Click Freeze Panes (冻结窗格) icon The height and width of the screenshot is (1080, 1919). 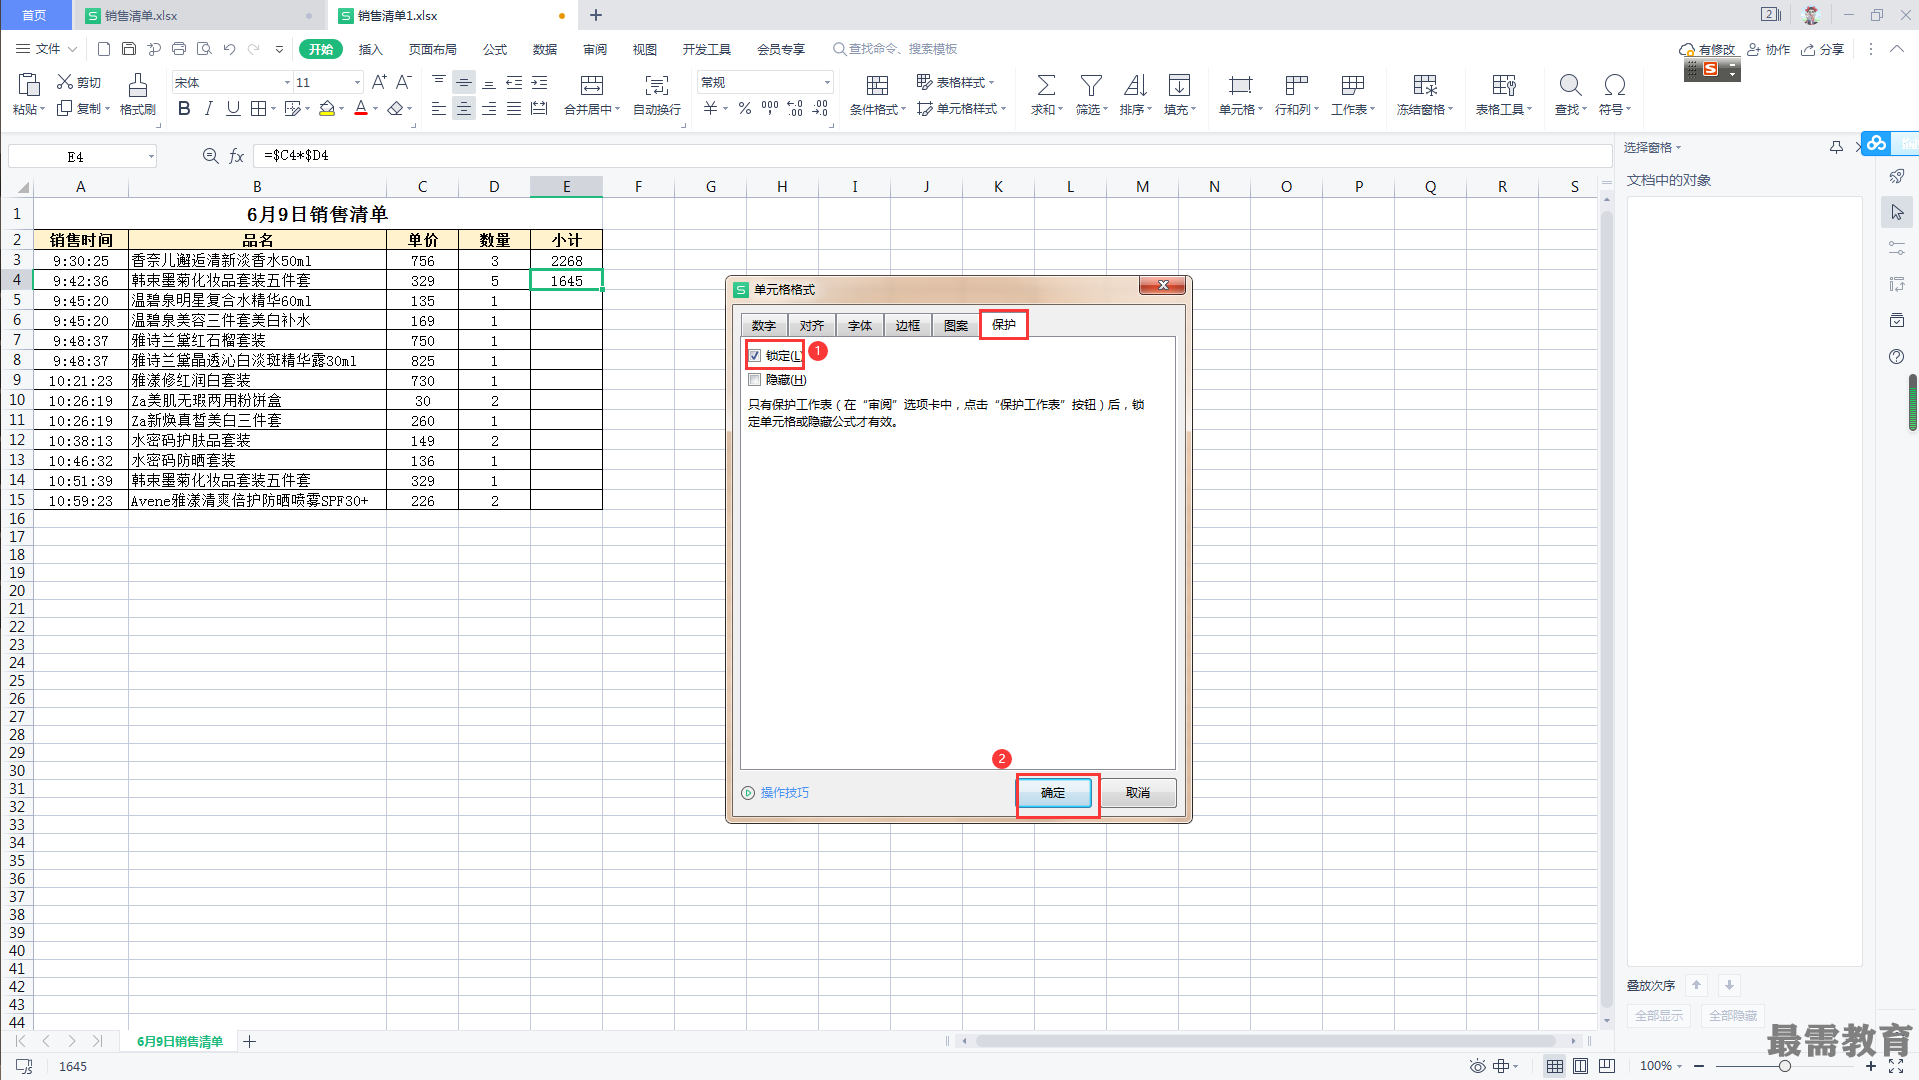click(1425, 84)
